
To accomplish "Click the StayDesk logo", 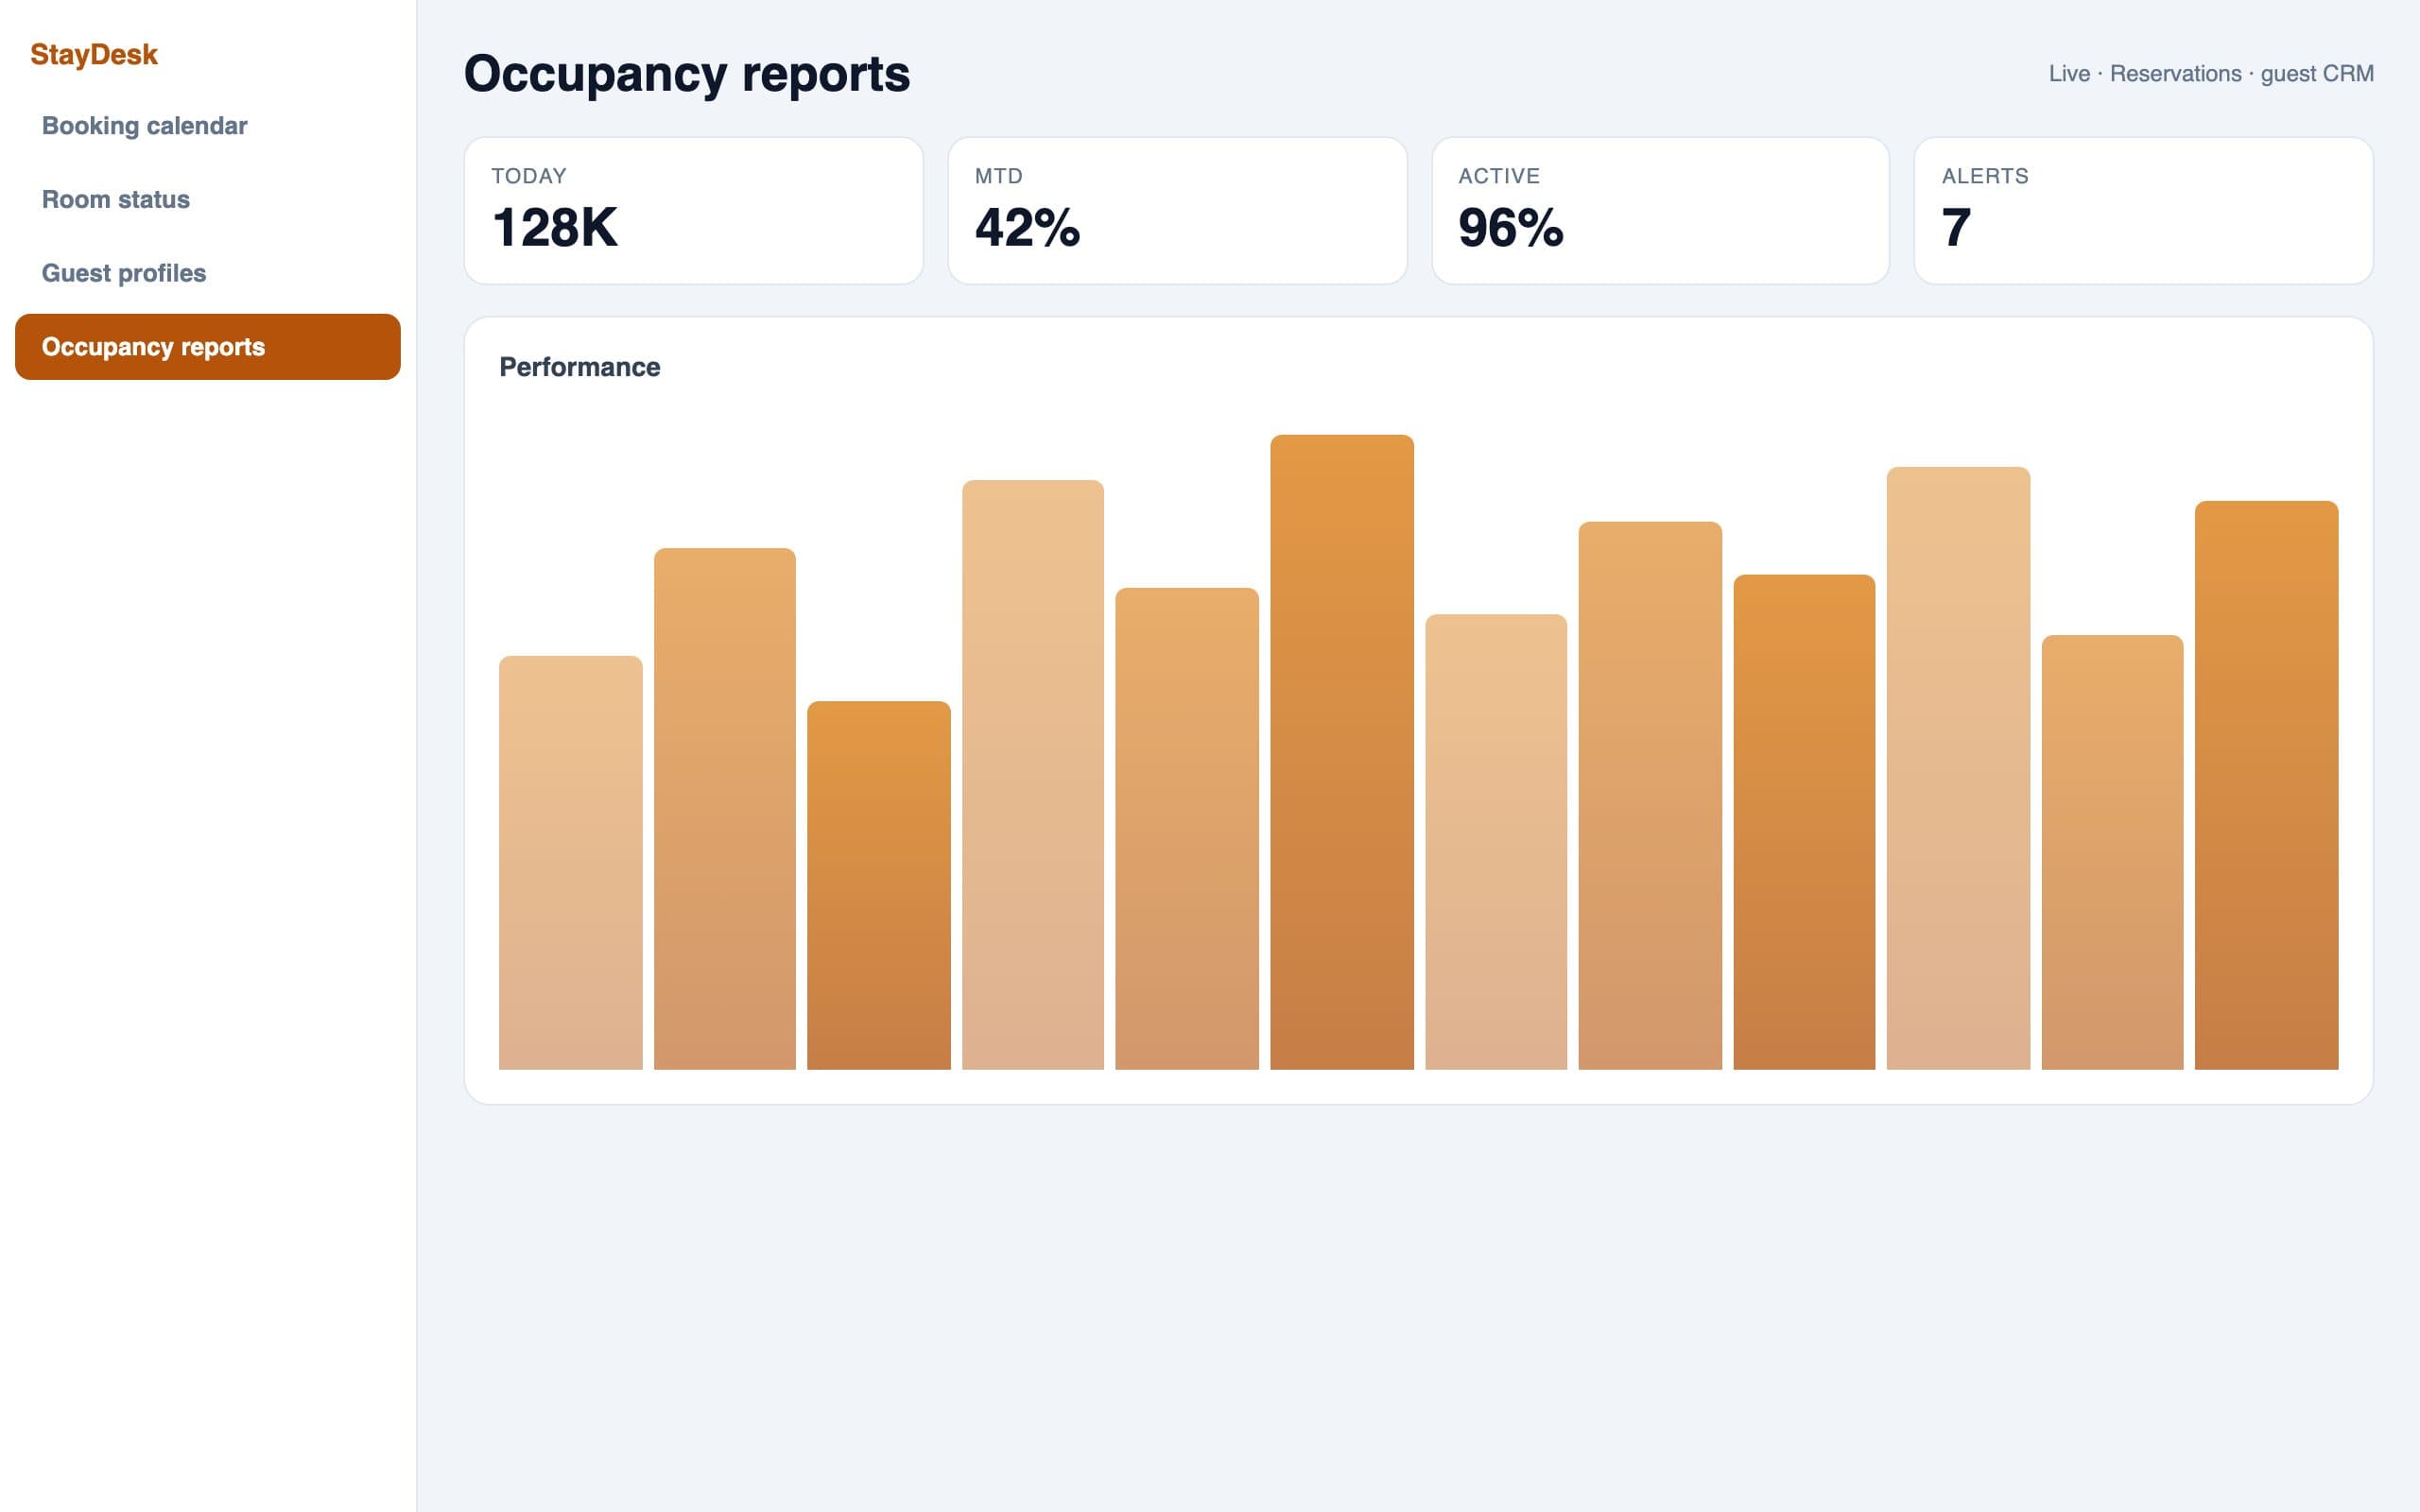I will pos(94,54).
